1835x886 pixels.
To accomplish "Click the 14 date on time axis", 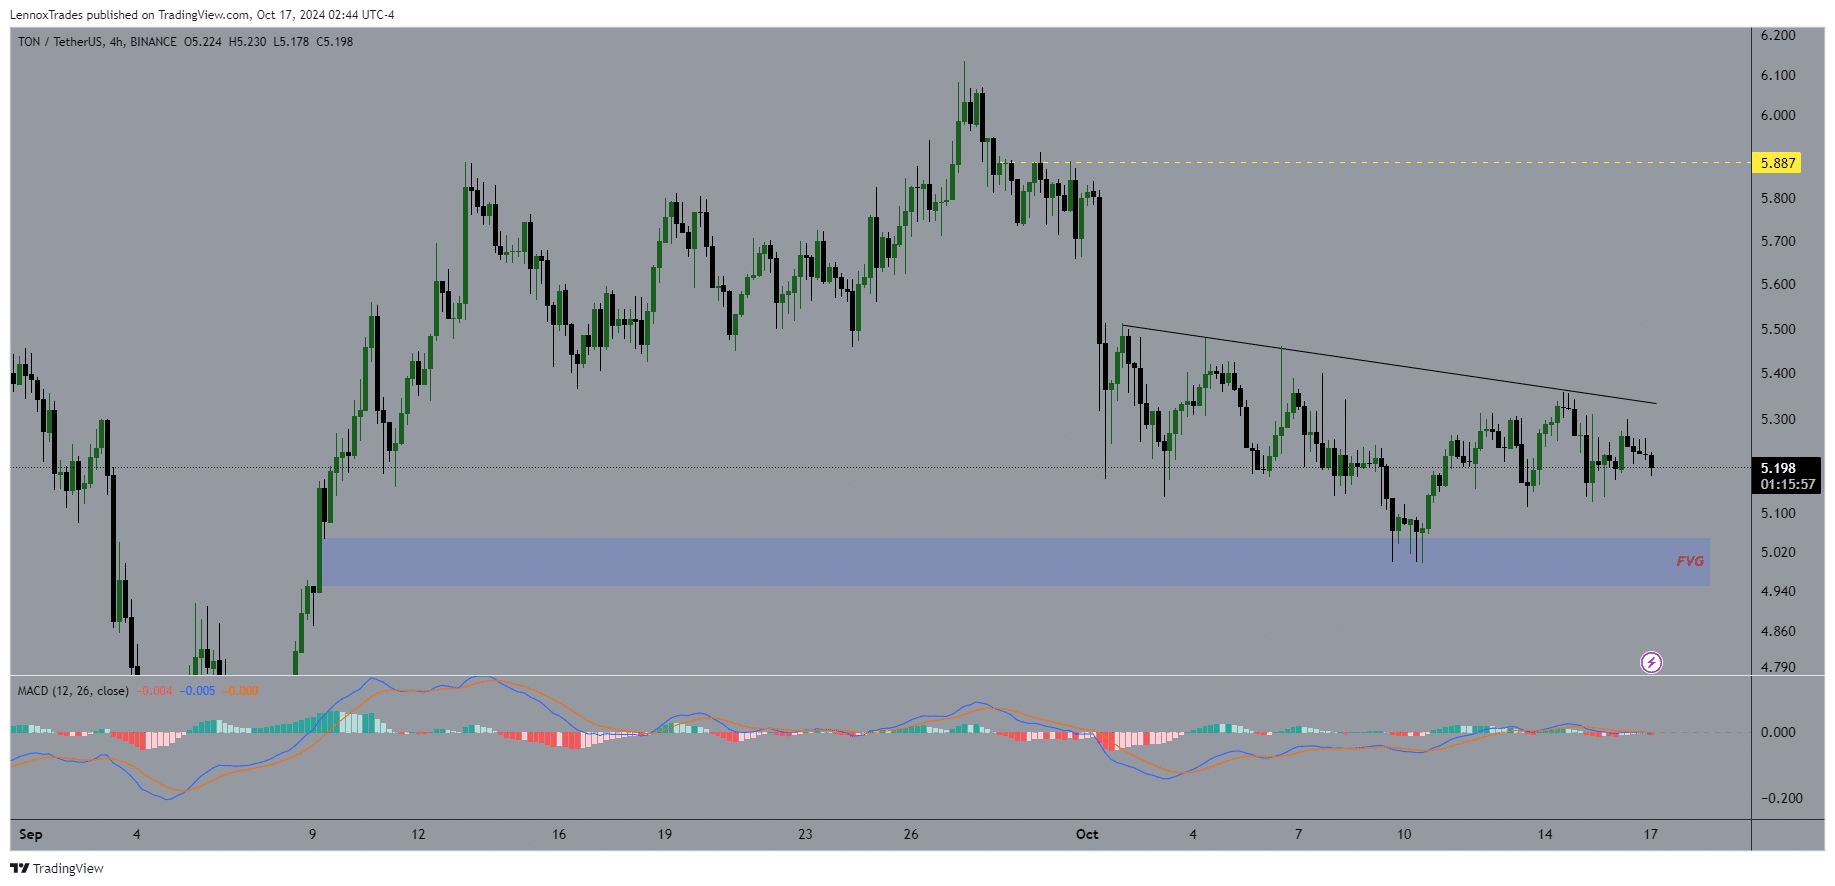I will tap(1545, 834).
